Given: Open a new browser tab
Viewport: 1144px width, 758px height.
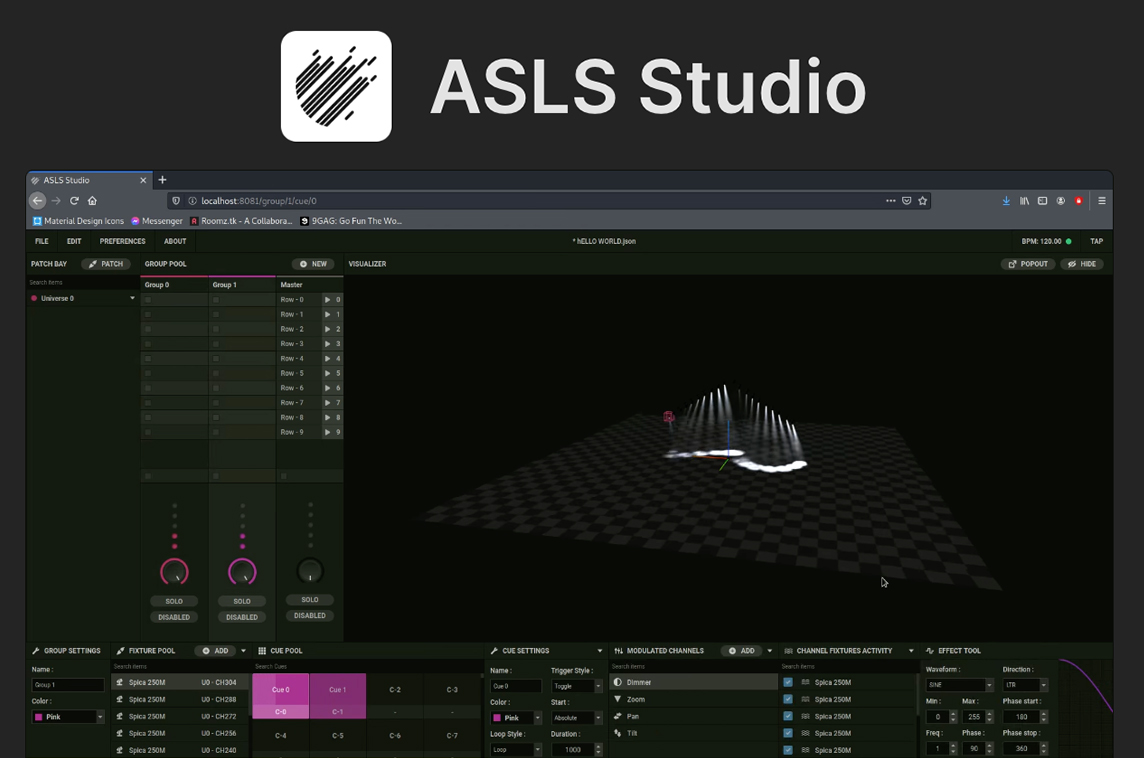Looking at the screenshot, I should [163, 180].
